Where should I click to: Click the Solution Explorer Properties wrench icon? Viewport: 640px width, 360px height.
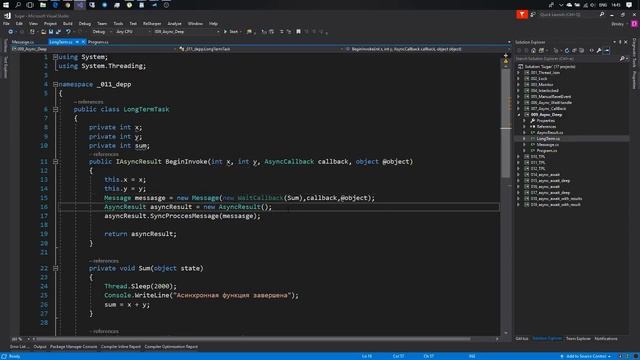click(x=599, y=51)
